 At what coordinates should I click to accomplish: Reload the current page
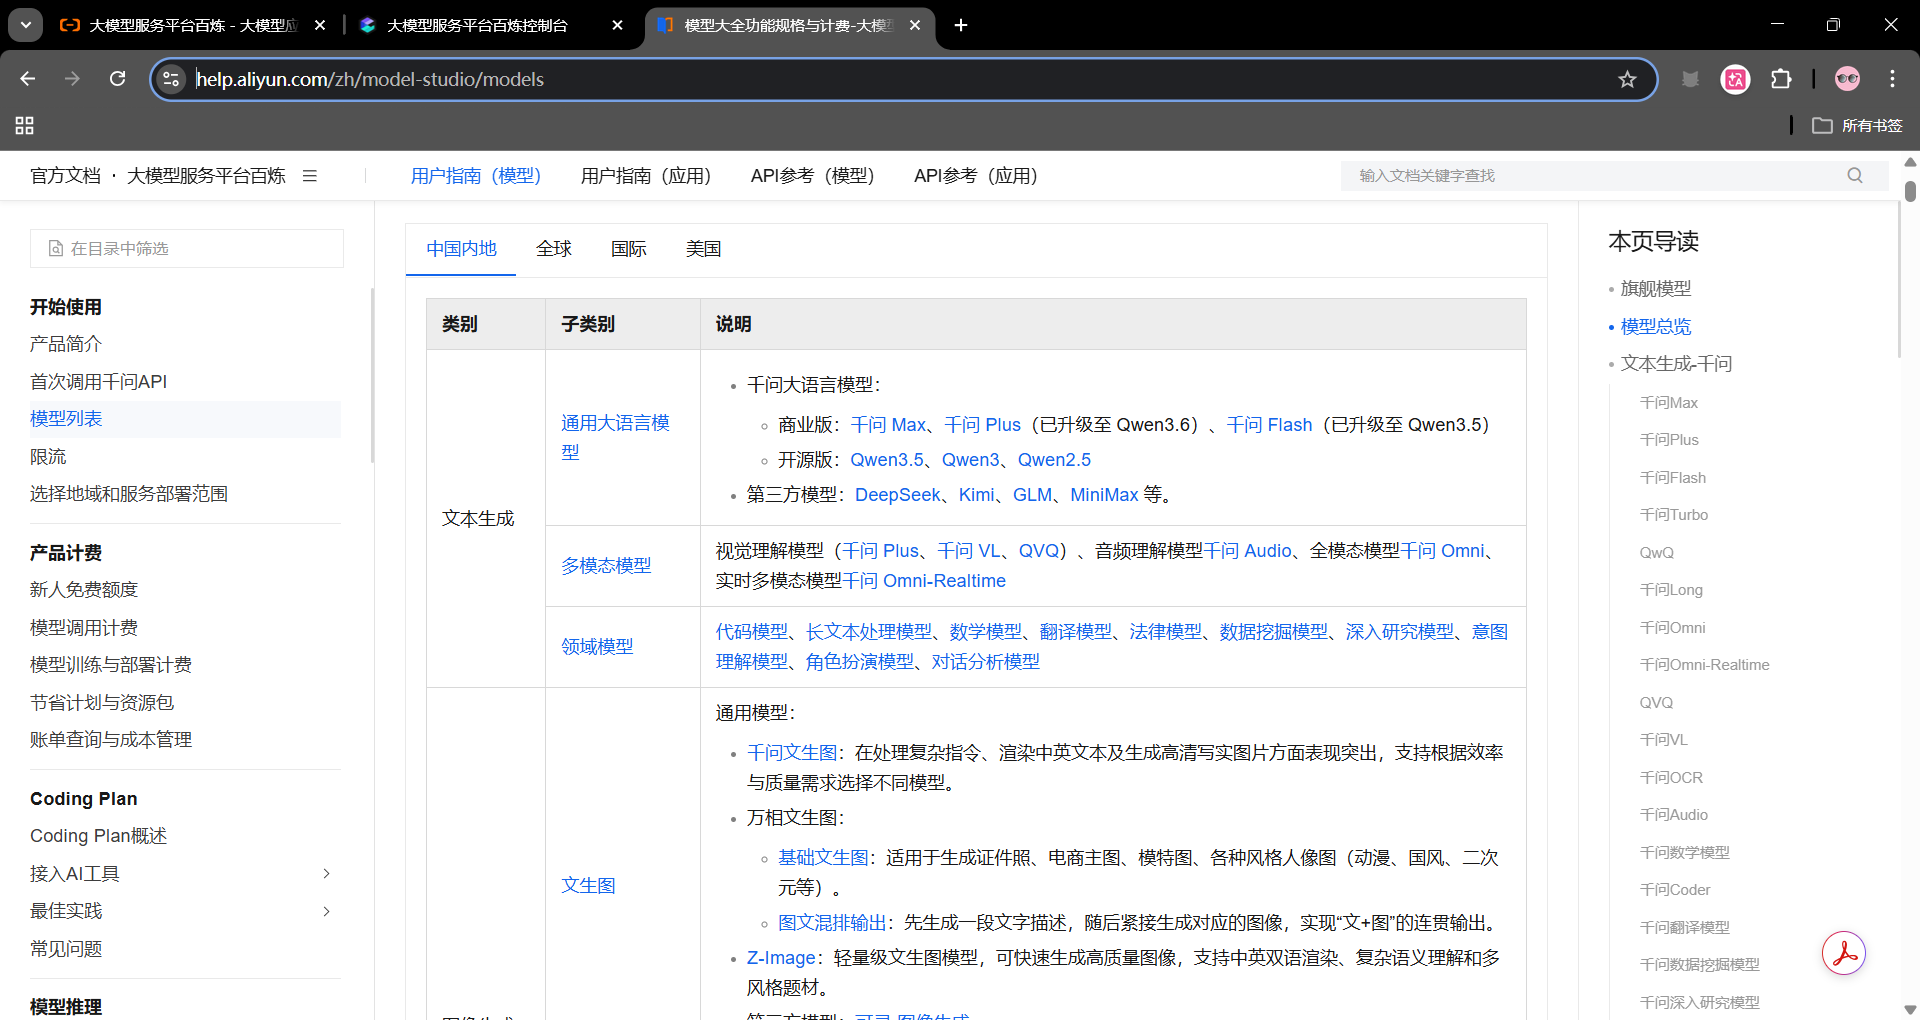[117, 79]
